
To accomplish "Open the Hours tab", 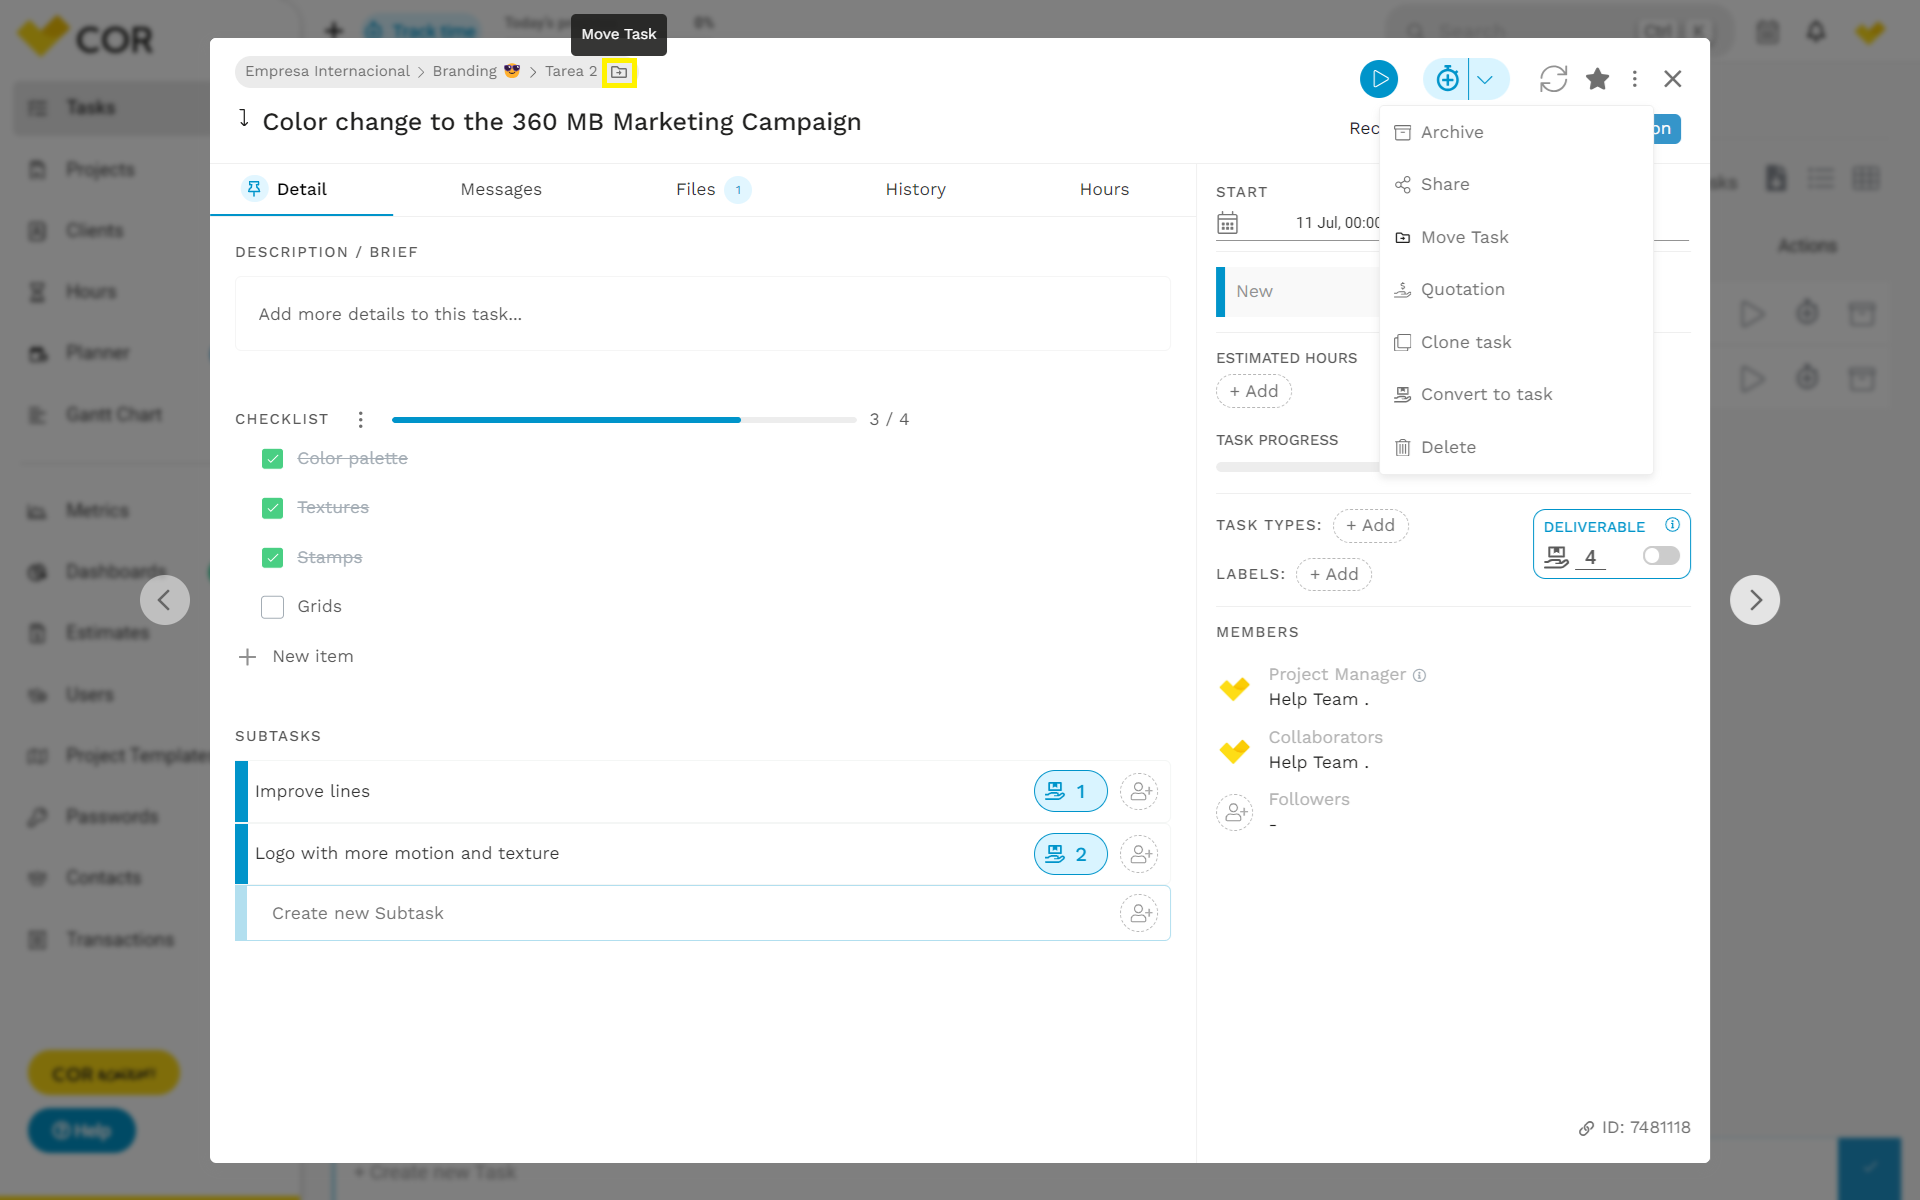I will [1104, 189].
